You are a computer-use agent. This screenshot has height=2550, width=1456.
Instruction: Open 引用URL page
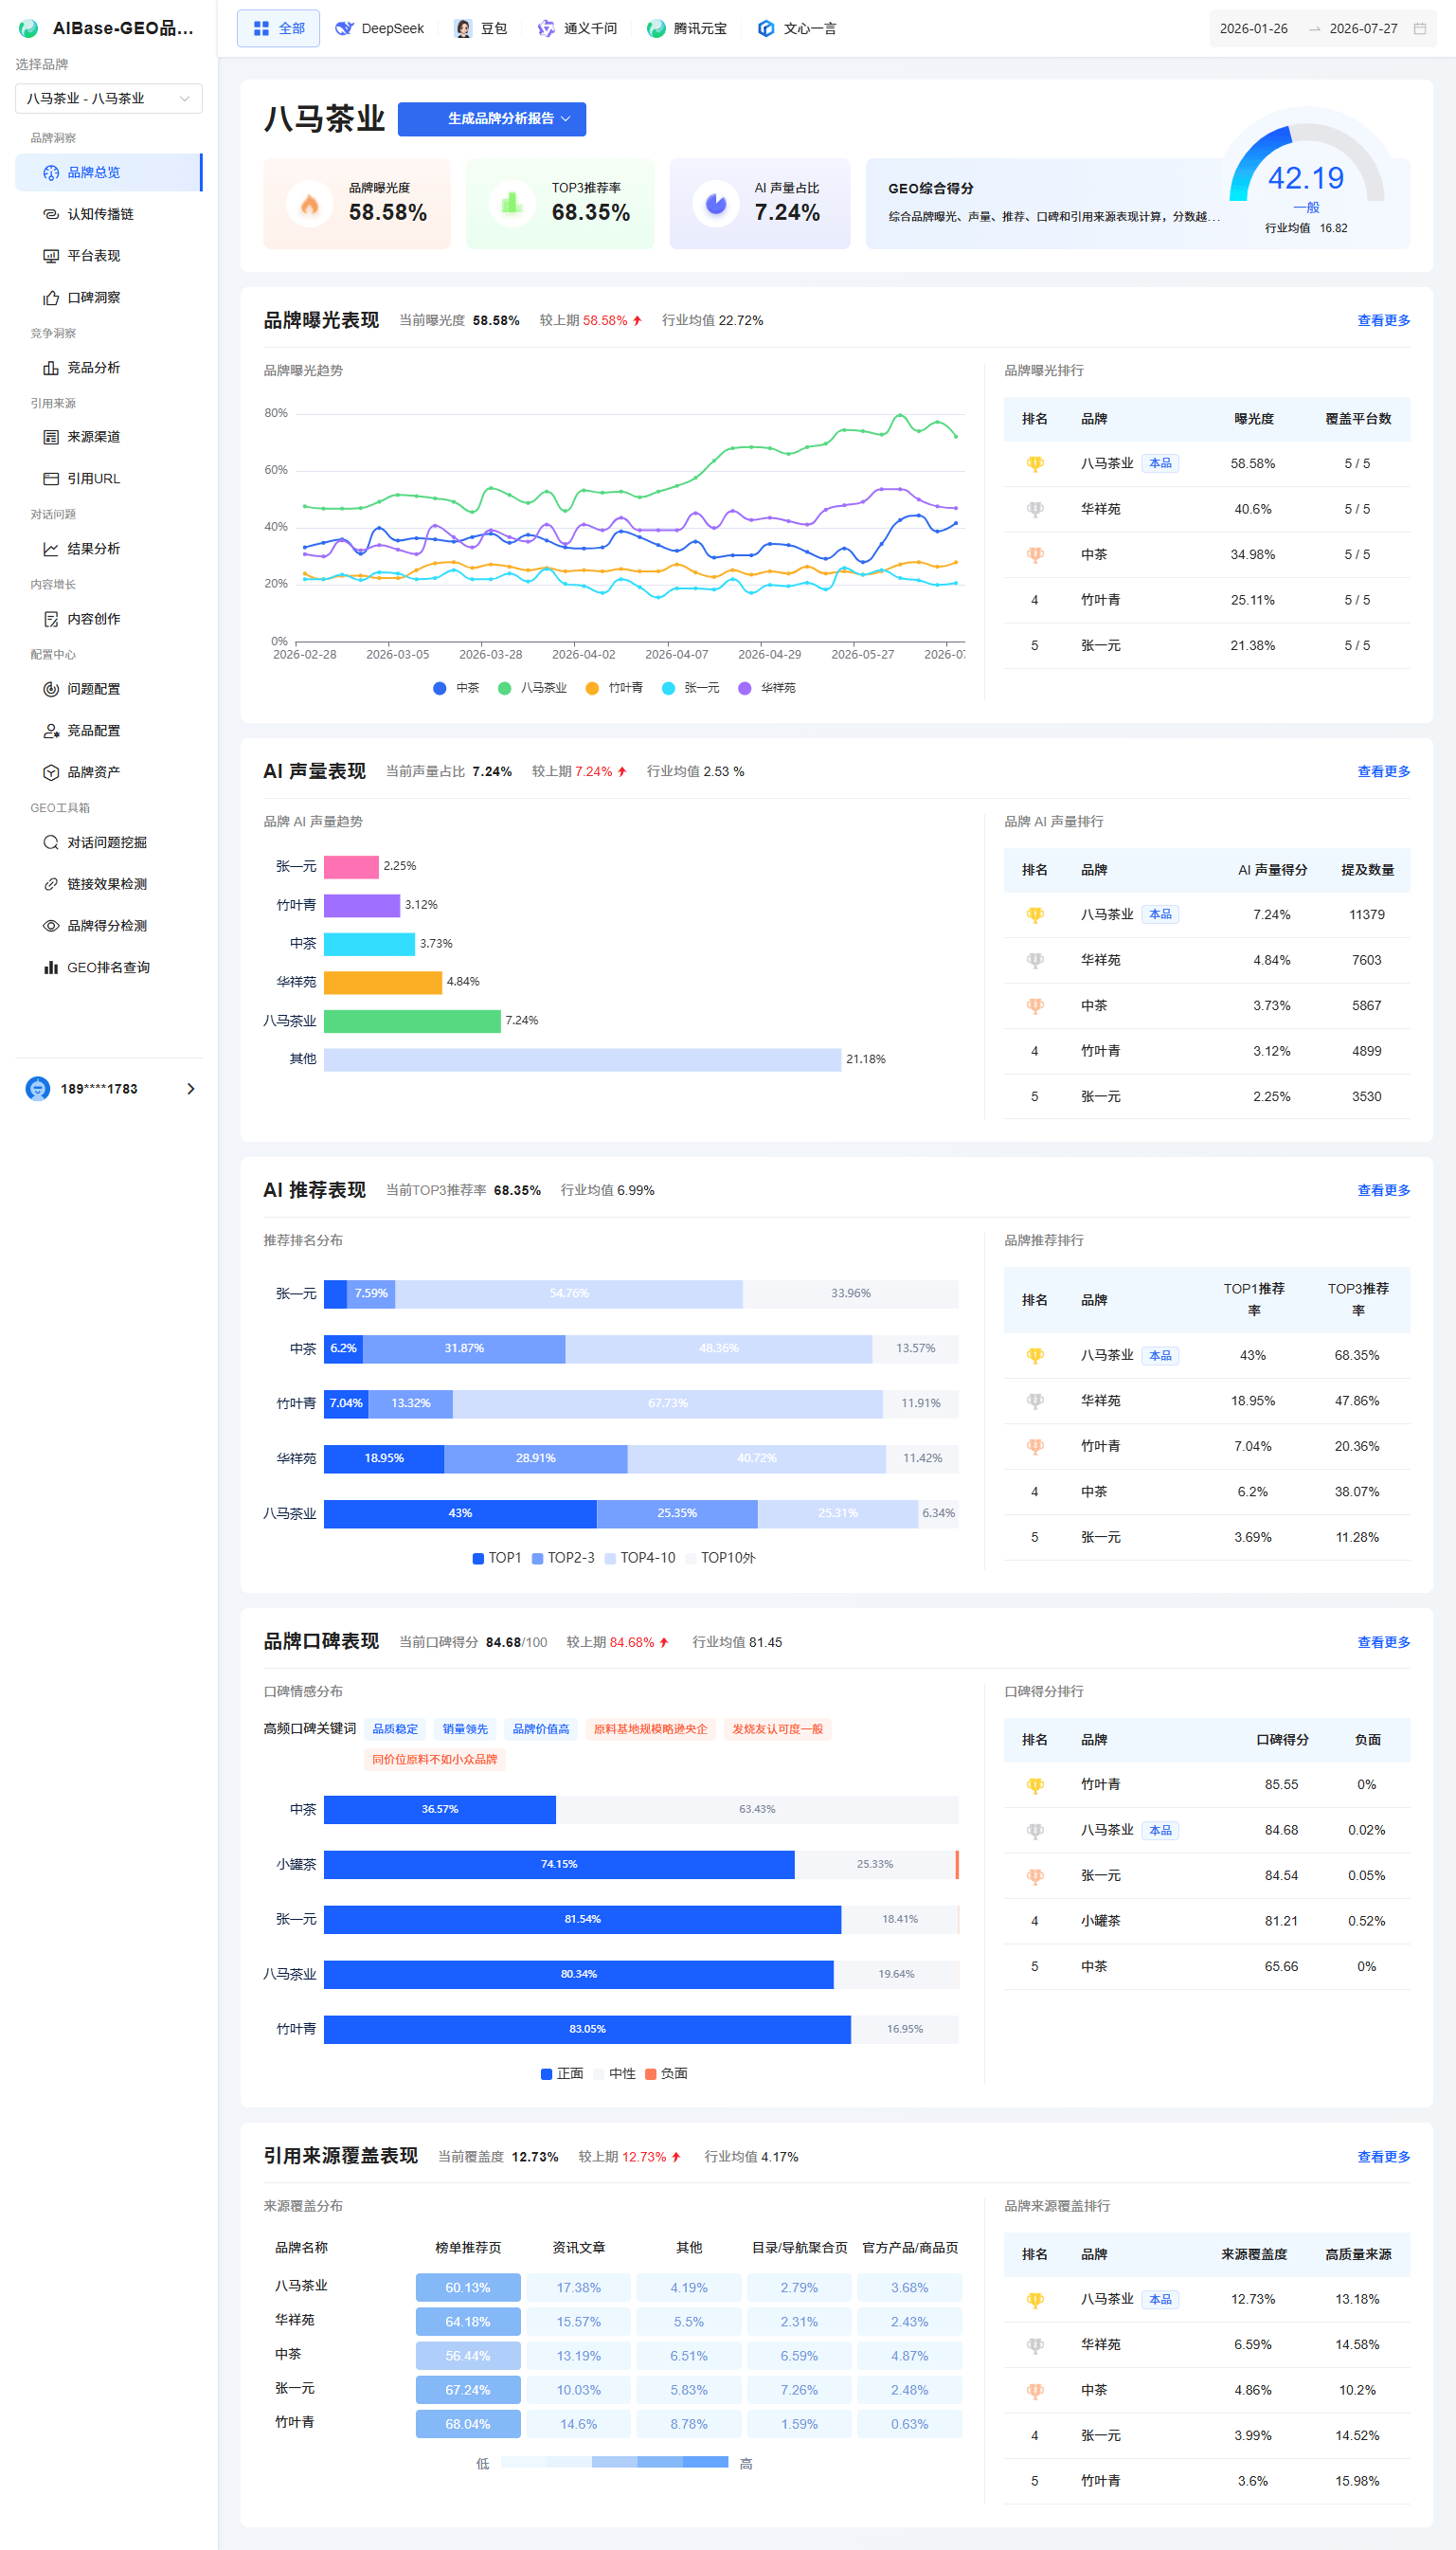(108, 479)
